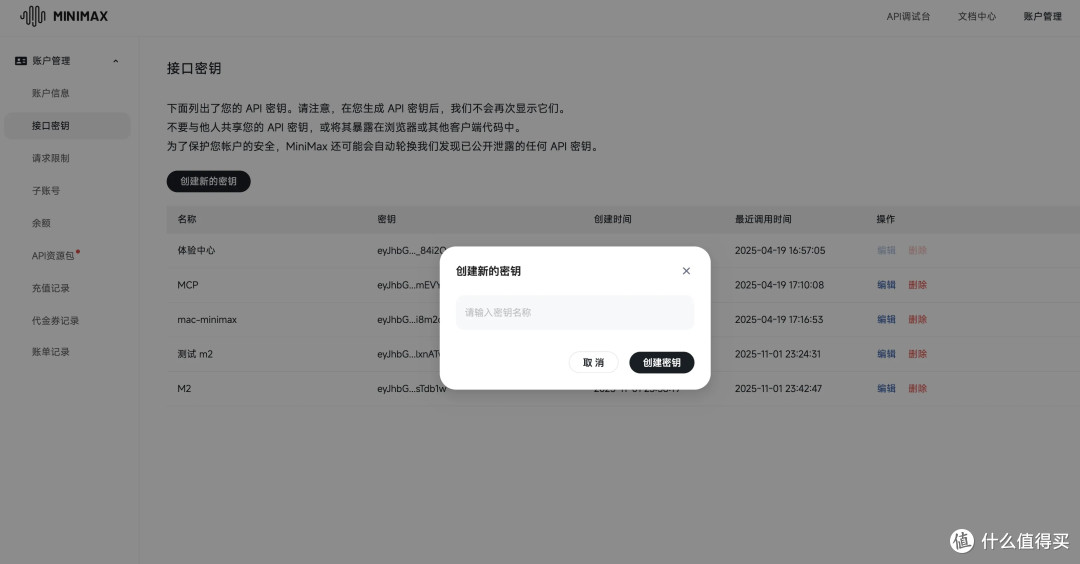Click timestamp 2025-11-01 23:24:31
This screenshot has height=564, width=1080.
pos(778,353)
